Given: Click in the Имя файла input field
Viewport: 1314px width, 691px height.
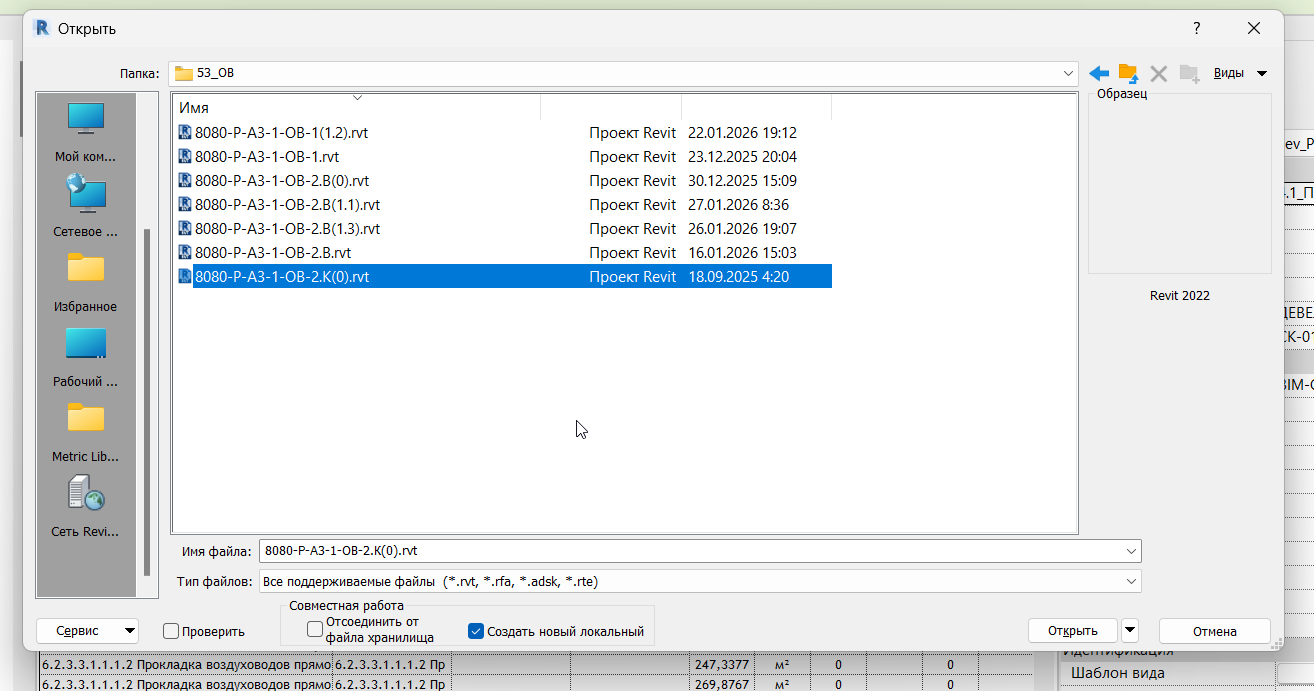Looking at the screenshot, I should coord(690,551).
